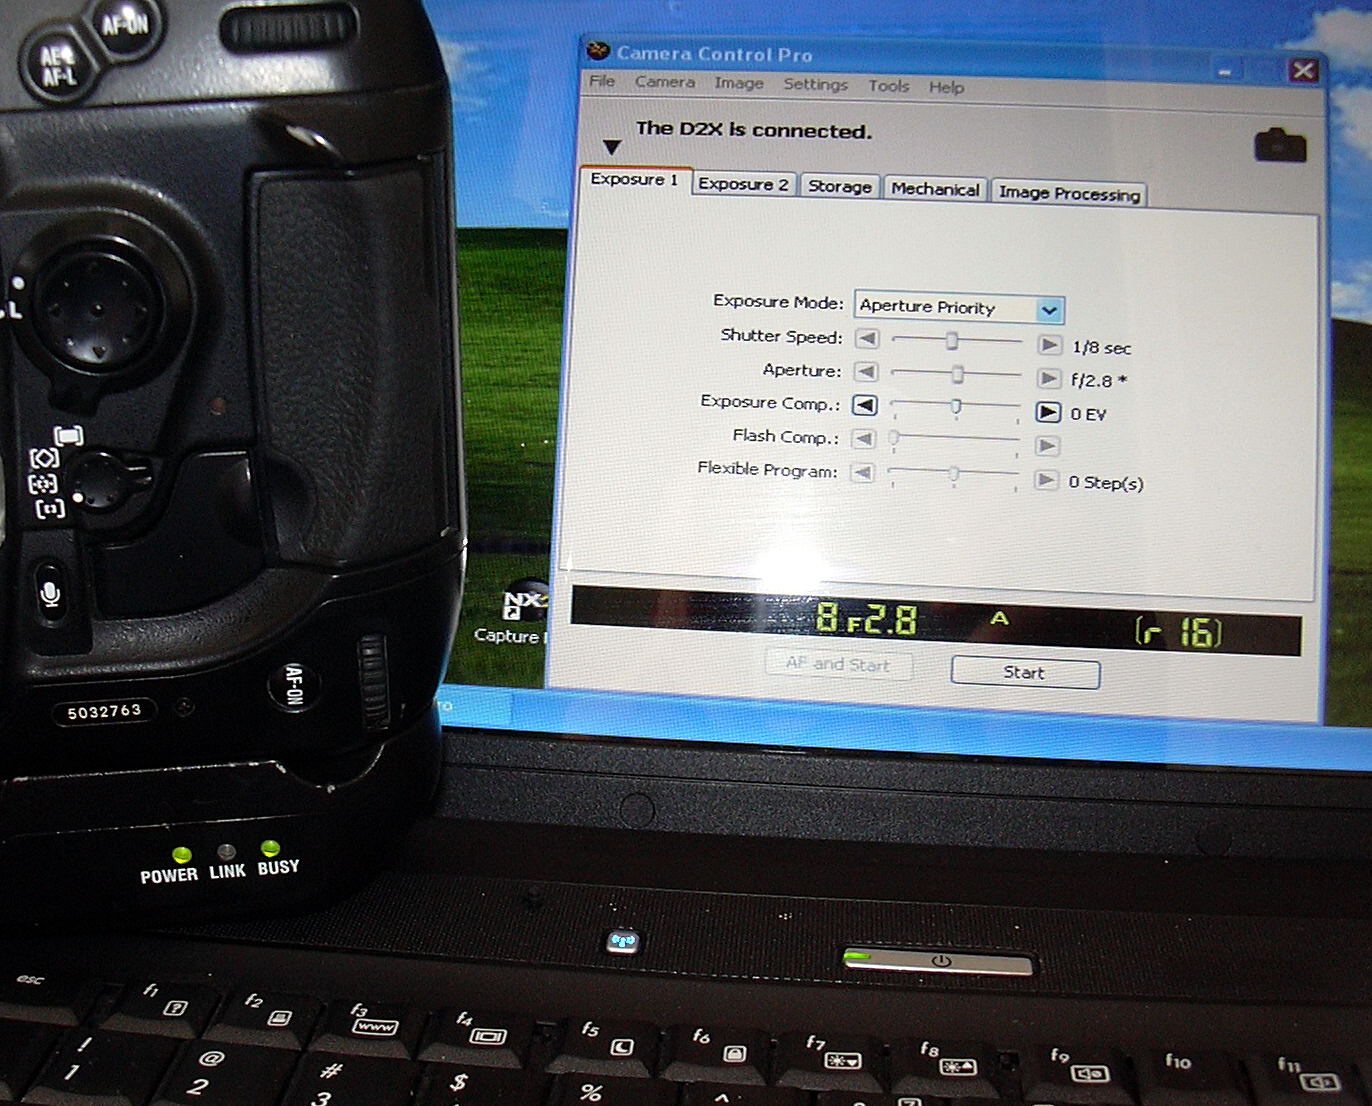Click the camera icon at top right
This screenshot has height=1106, width=1372.
(1280, 145)
